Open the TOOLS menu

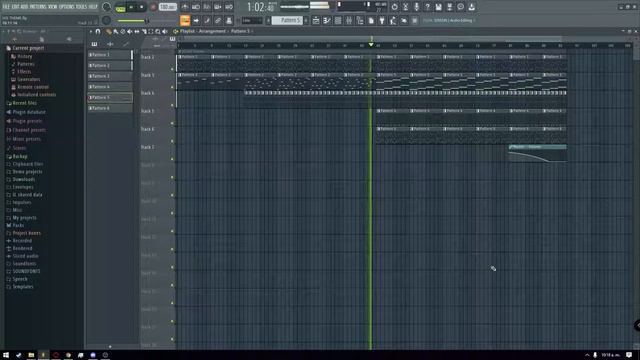81,7
